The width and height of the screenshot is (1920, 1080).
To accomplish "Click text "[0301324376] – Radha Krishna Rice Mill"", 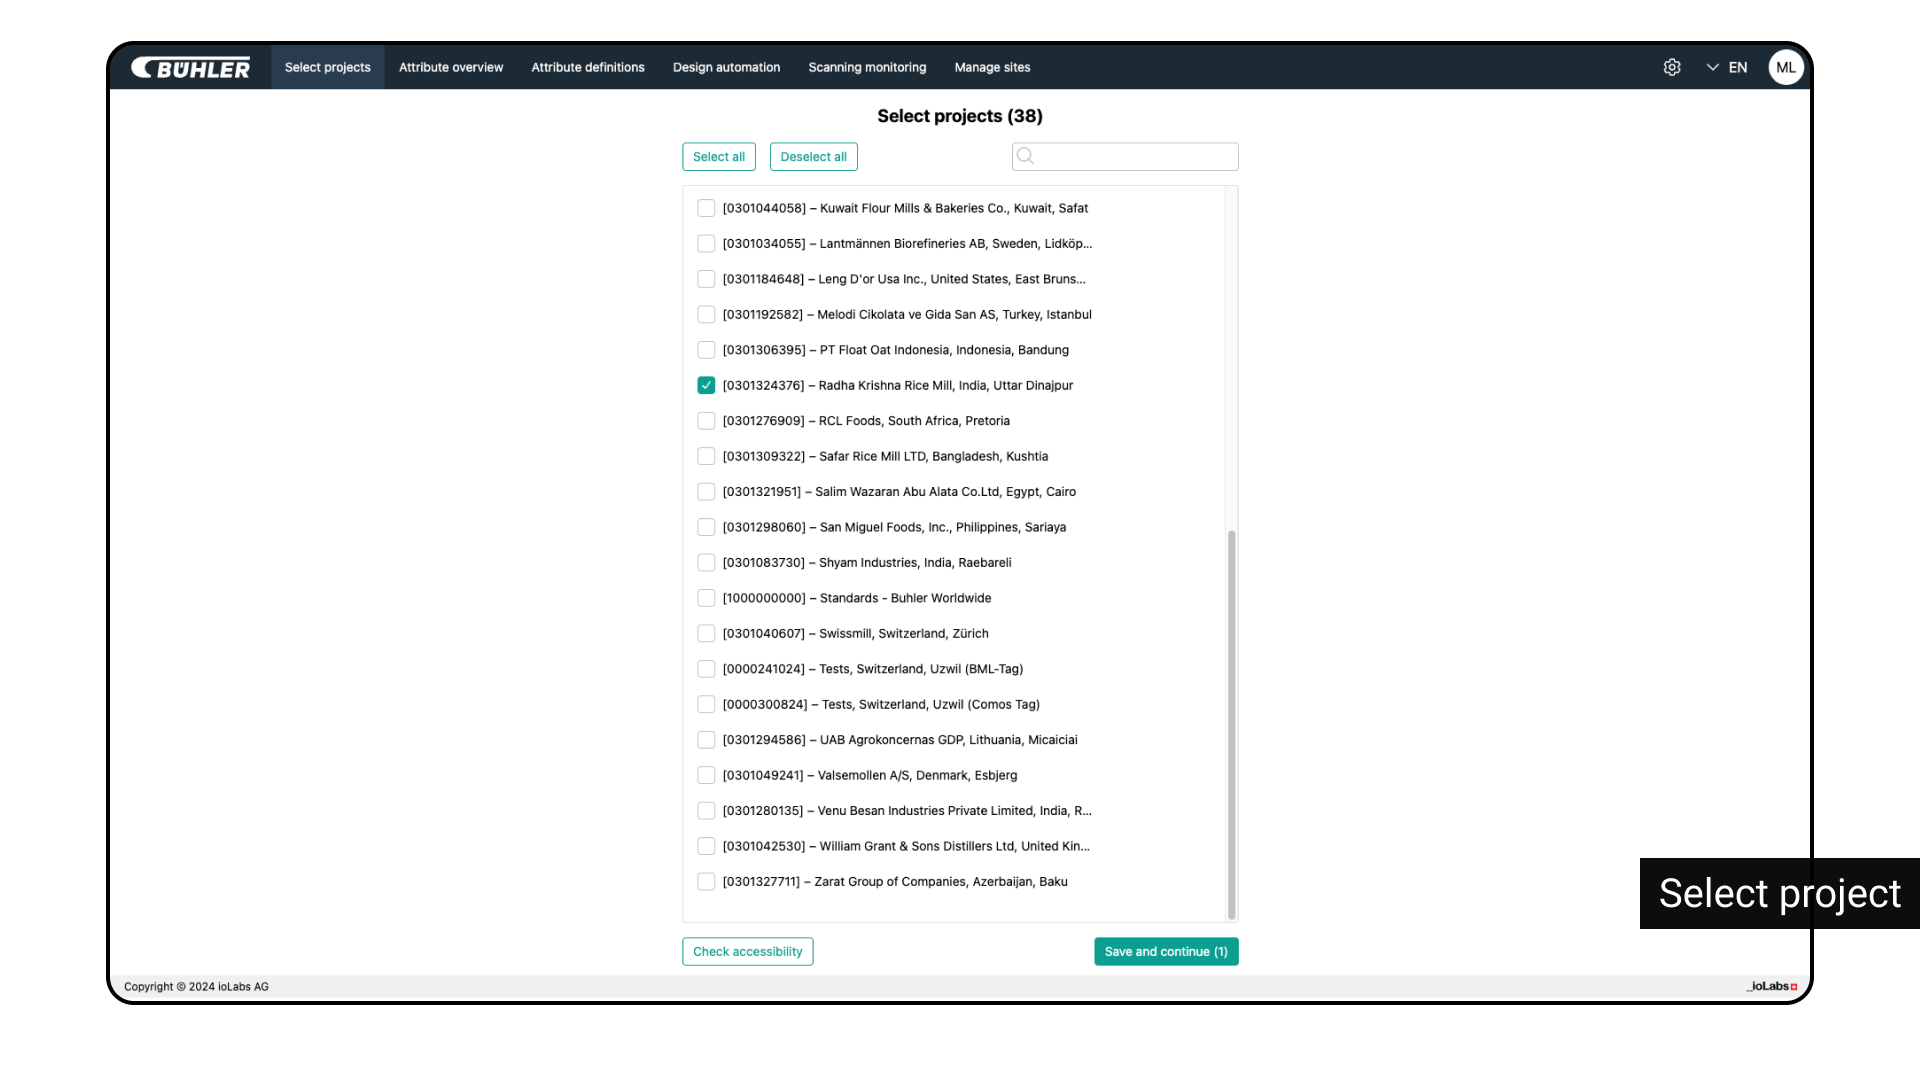I will click(x=838, y=385).
